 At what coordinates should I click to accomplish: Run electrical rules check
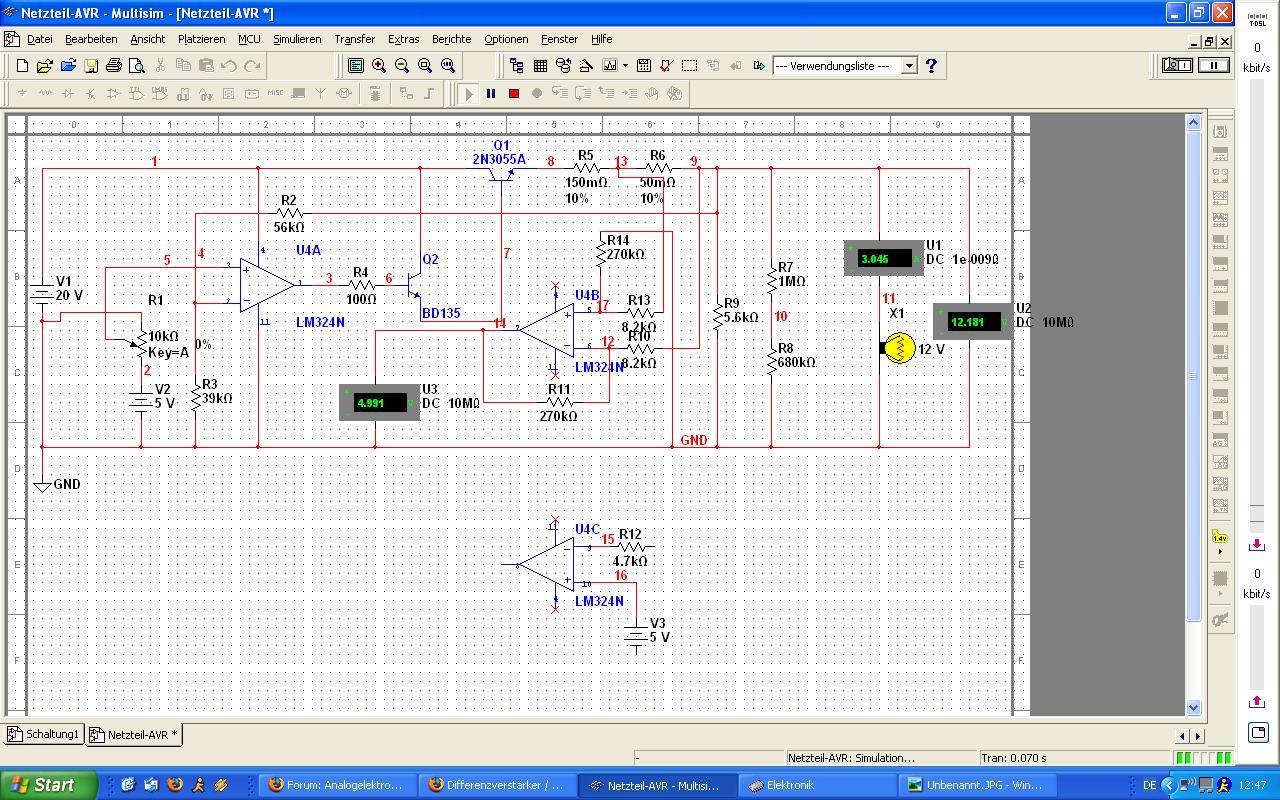[667, 66]
